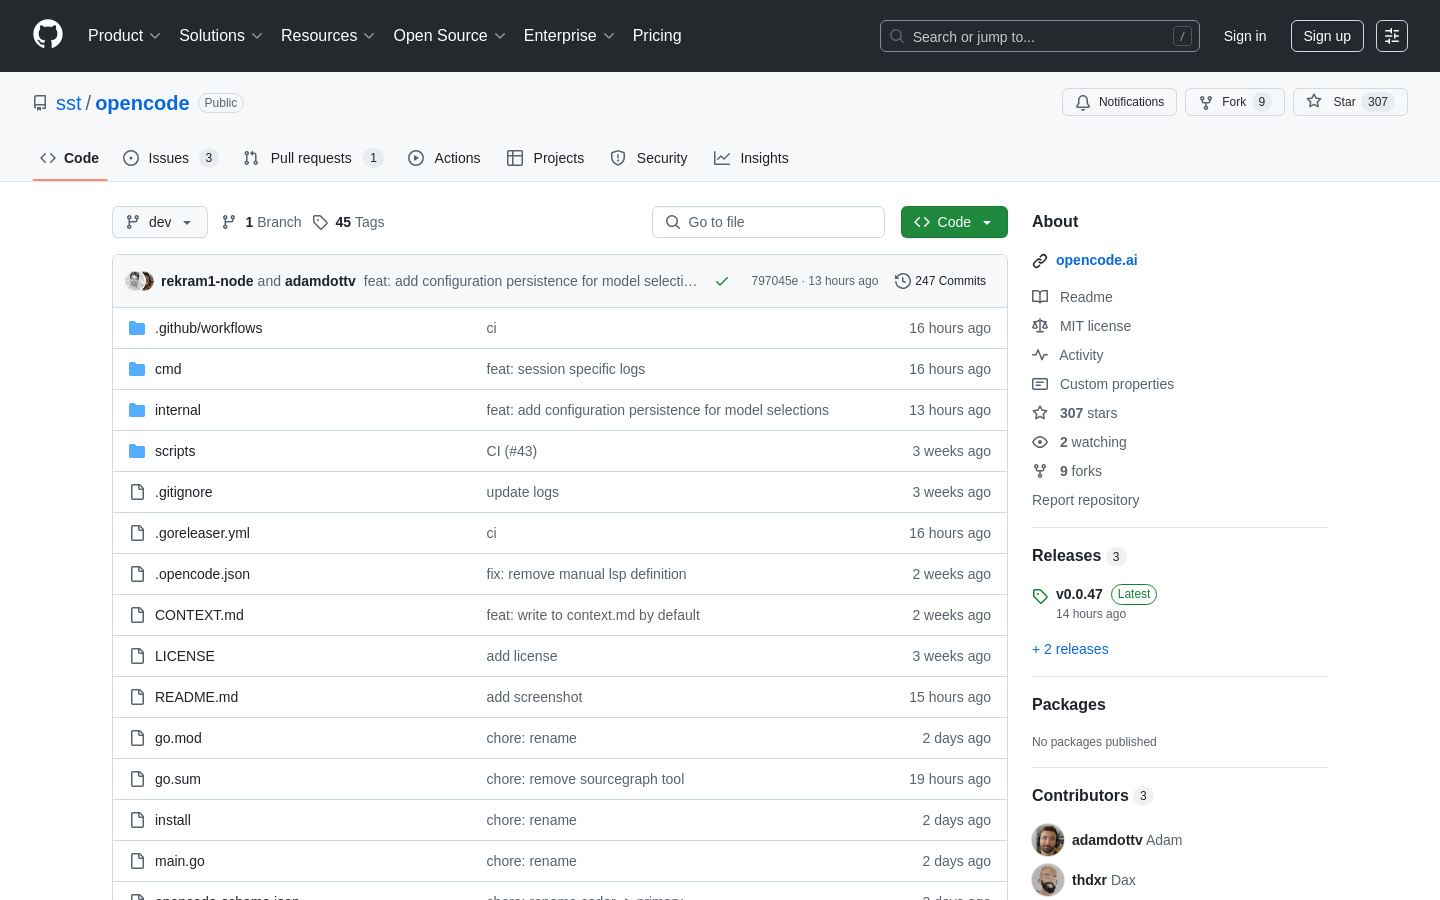View the 307 stars link

coord(1088,413)
